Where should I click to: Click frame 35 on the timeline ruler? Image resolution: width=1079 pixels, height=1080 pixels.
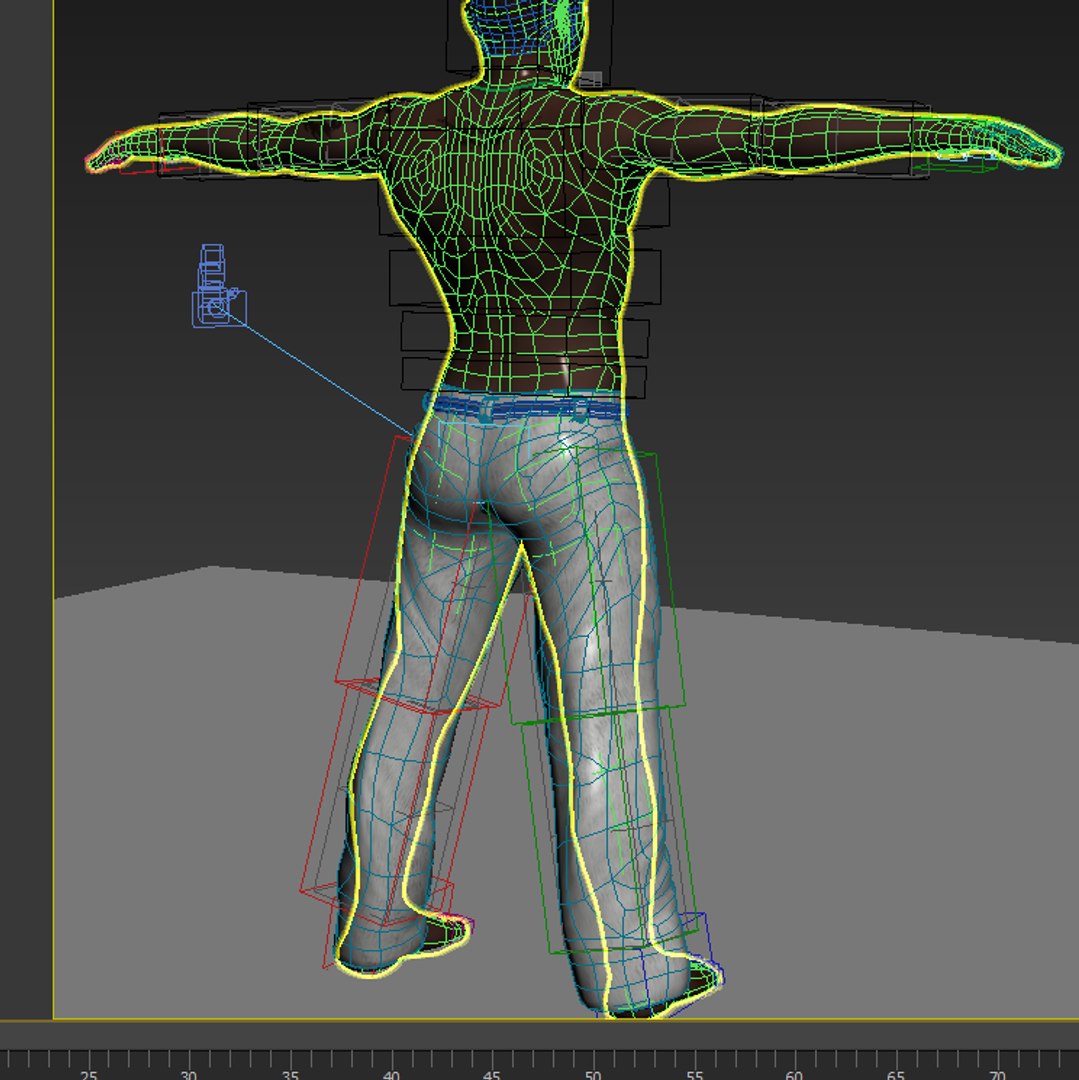(290, 1073)
